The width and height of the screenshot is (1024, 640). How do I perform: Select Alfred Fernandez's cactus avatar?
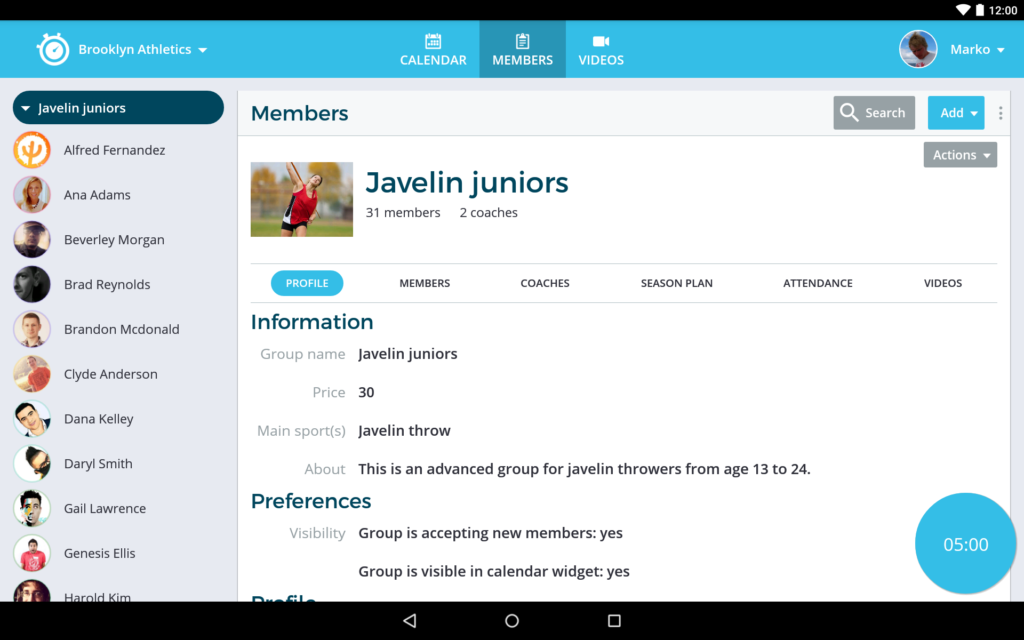point(32,150)
